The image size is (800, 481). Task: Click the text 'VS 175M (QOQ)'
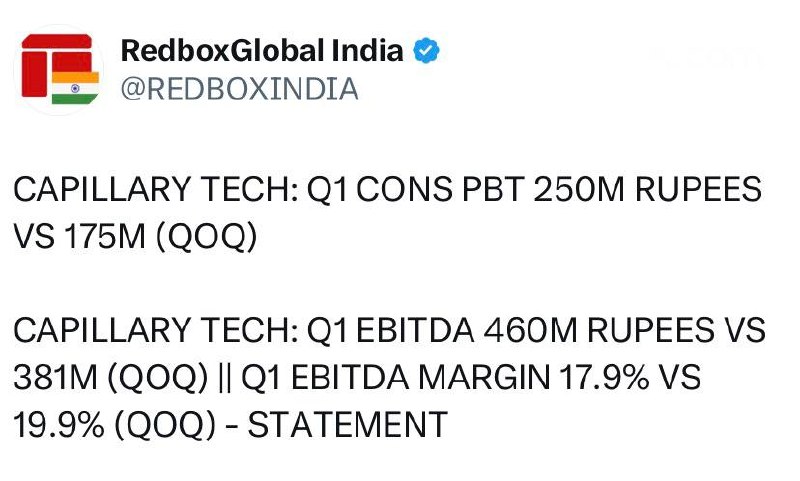point(135,237)
